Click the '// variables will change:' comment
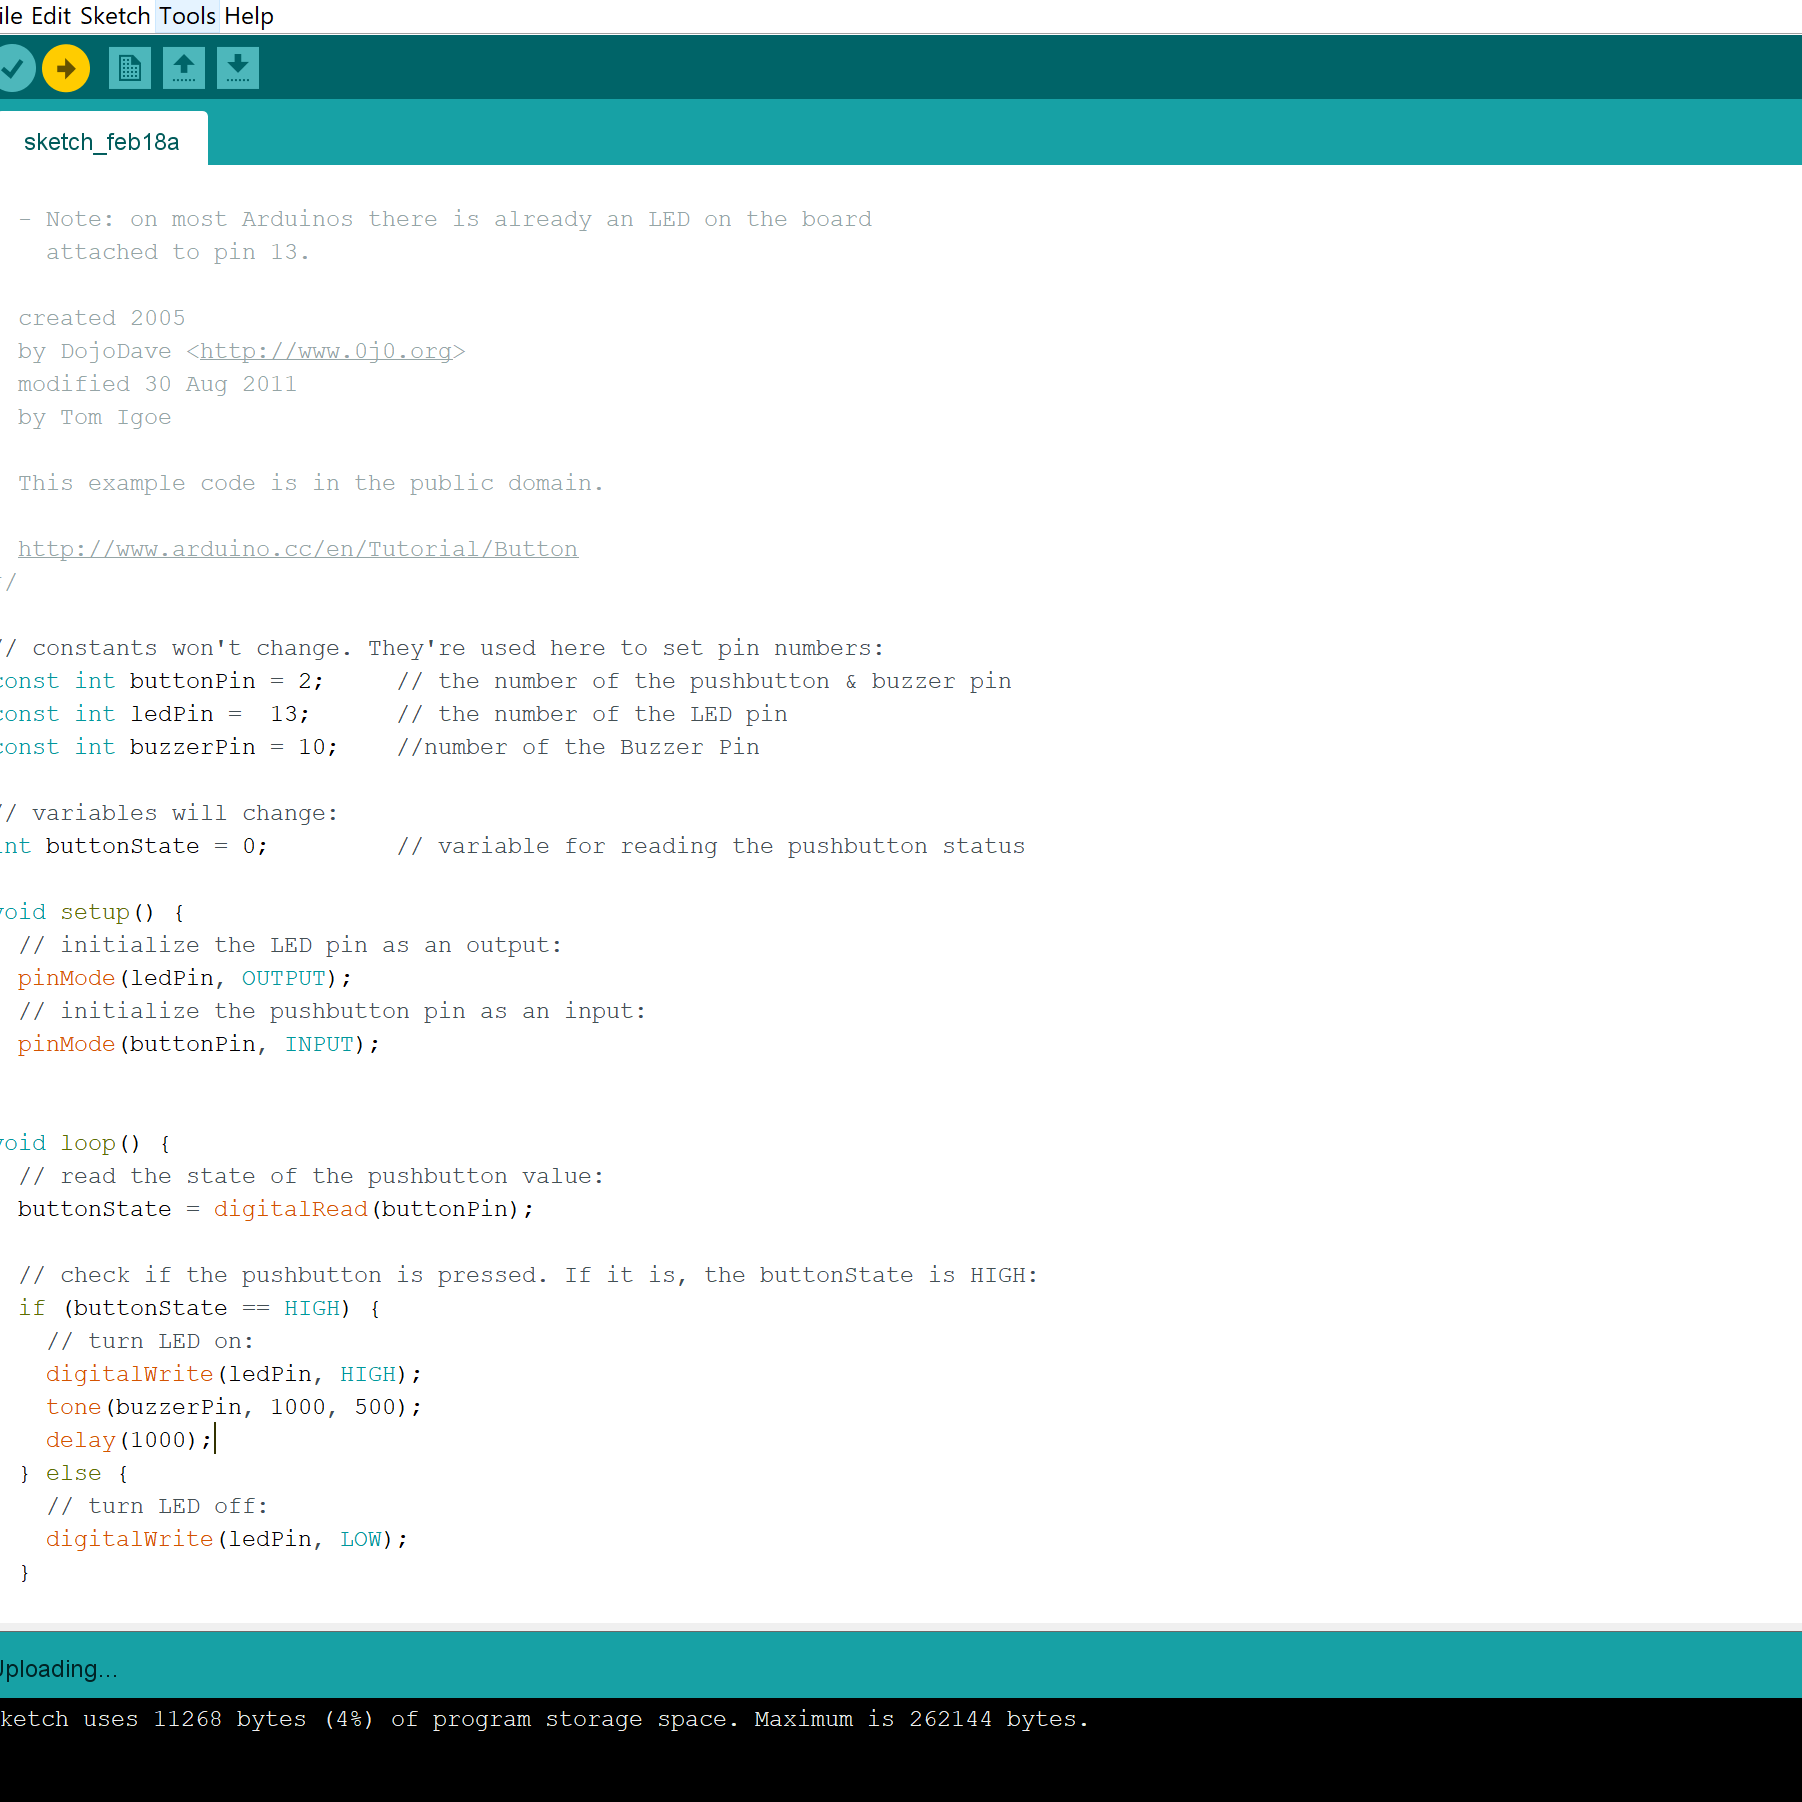Viewport: 1802px width, 1802px height. (x=169, y=813)
